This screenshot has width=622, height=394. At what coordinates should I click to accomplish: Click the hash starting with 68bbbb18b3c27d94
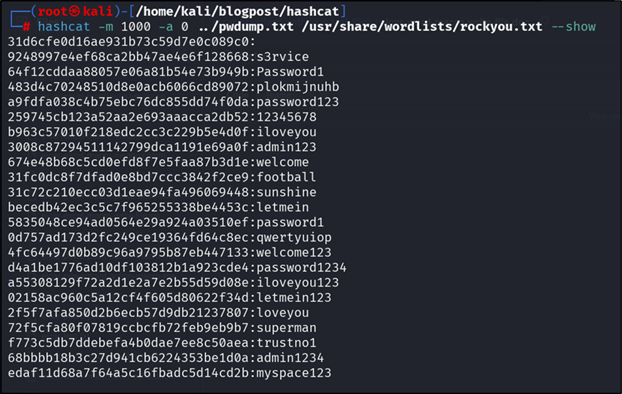128,358
